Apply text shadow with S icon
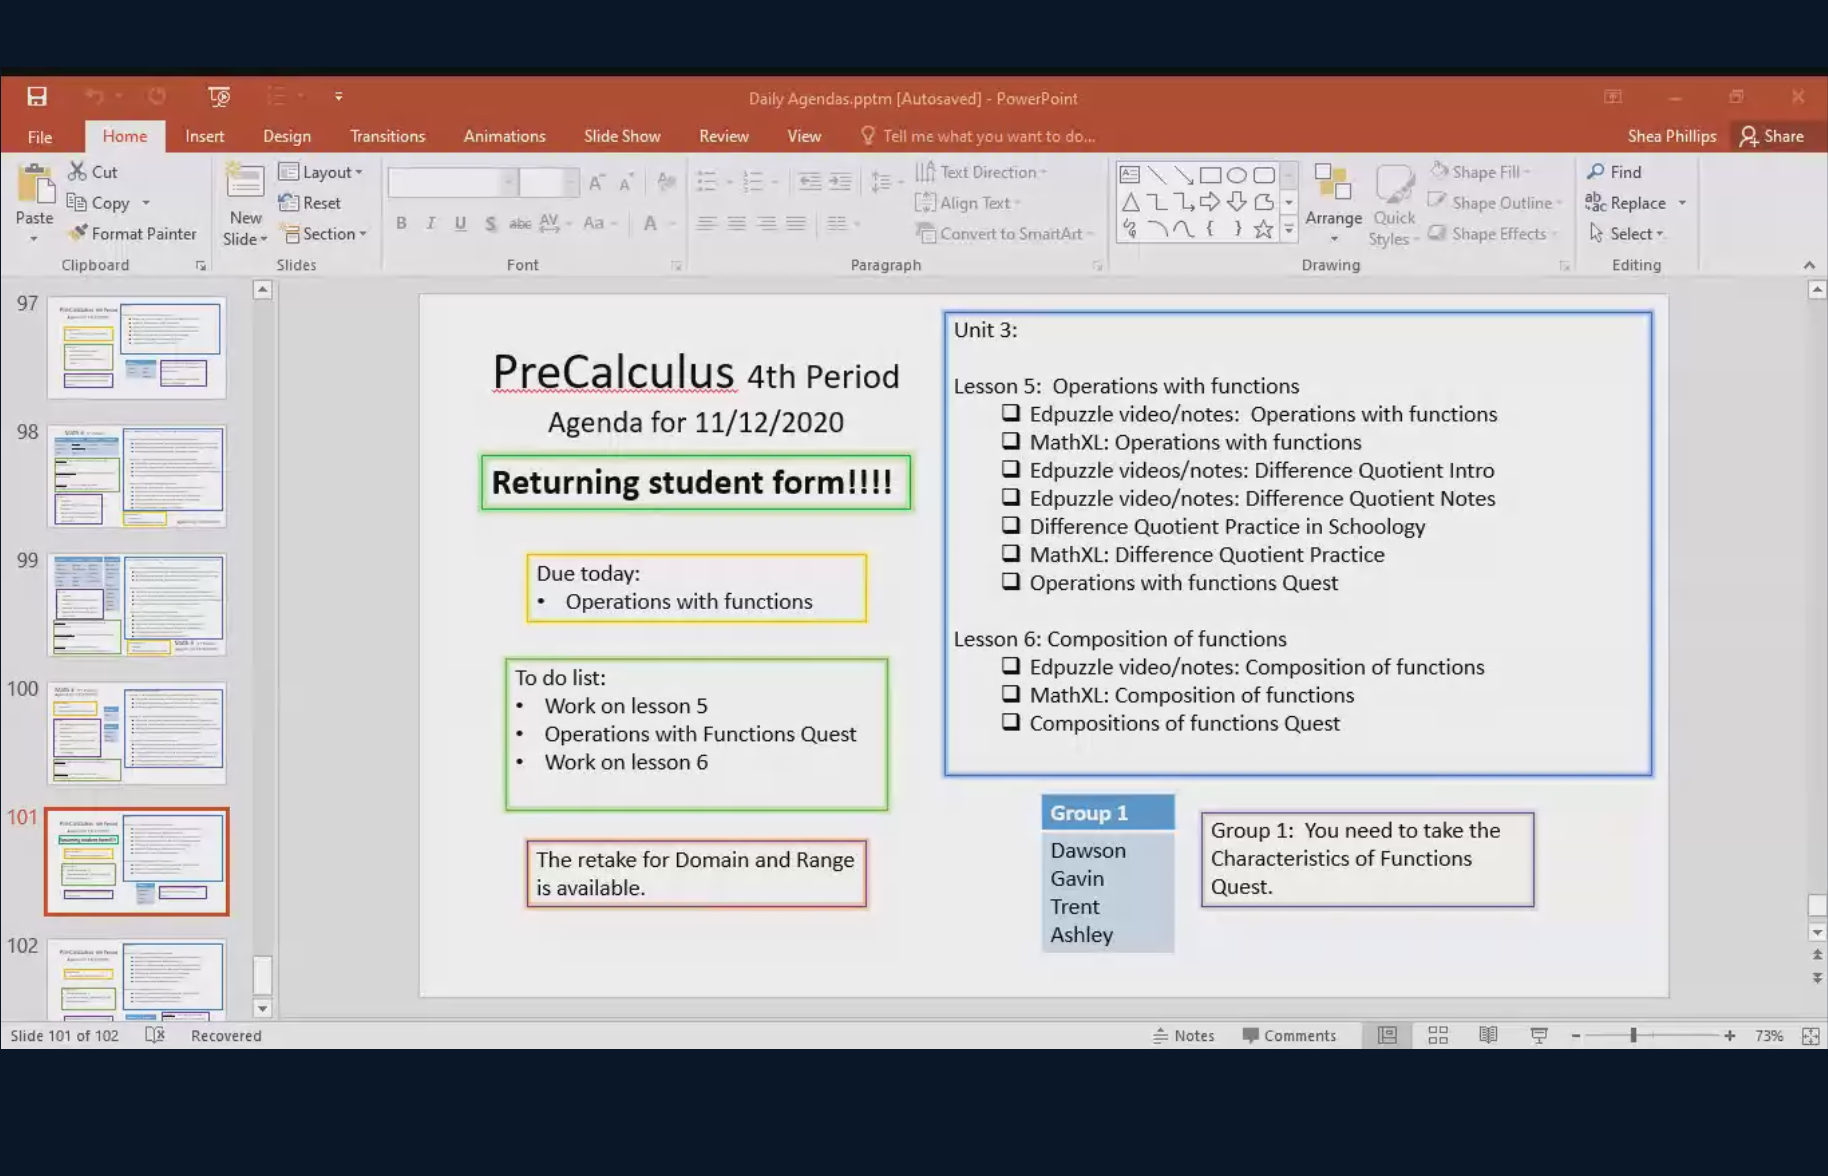Image resolution: width=1828 pixels, height=1176 pixels. 490,223
